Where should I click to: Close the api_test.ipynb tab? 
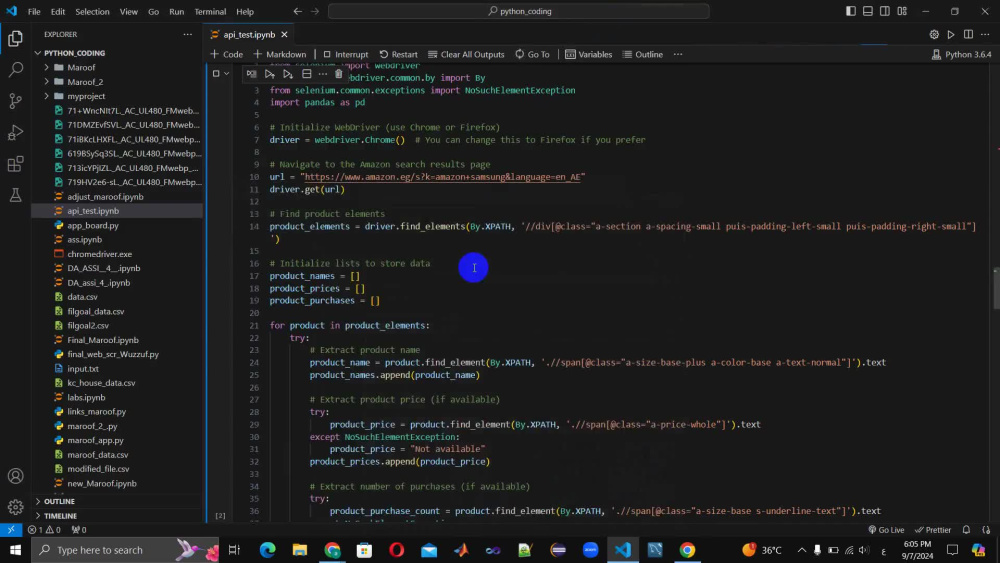tap(284, 34)
